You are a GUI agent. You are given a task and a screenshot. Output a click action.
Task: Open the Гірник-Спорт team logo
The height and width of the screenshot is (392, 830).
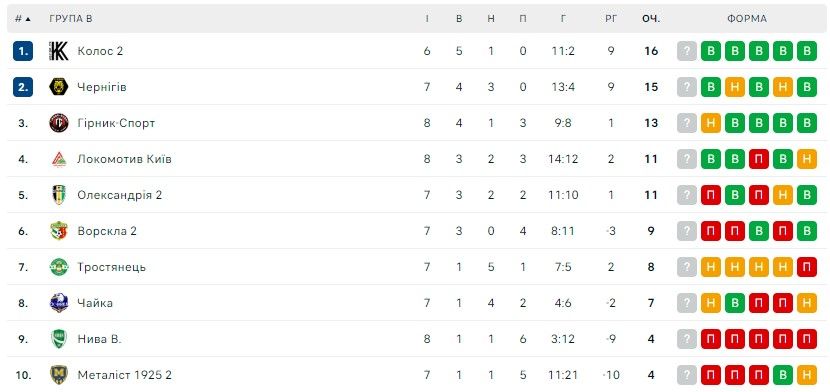click(x=59, y=123)
